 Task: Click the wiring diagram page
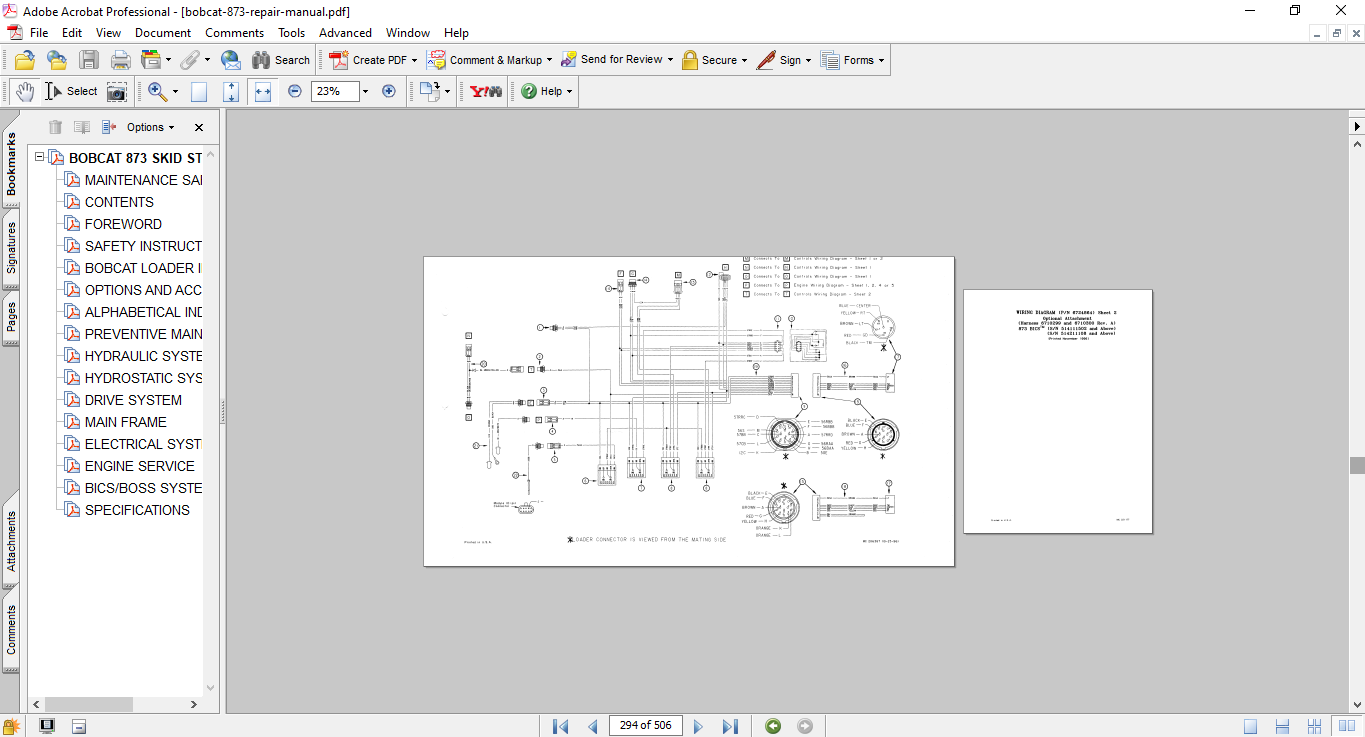click(689, 411)
